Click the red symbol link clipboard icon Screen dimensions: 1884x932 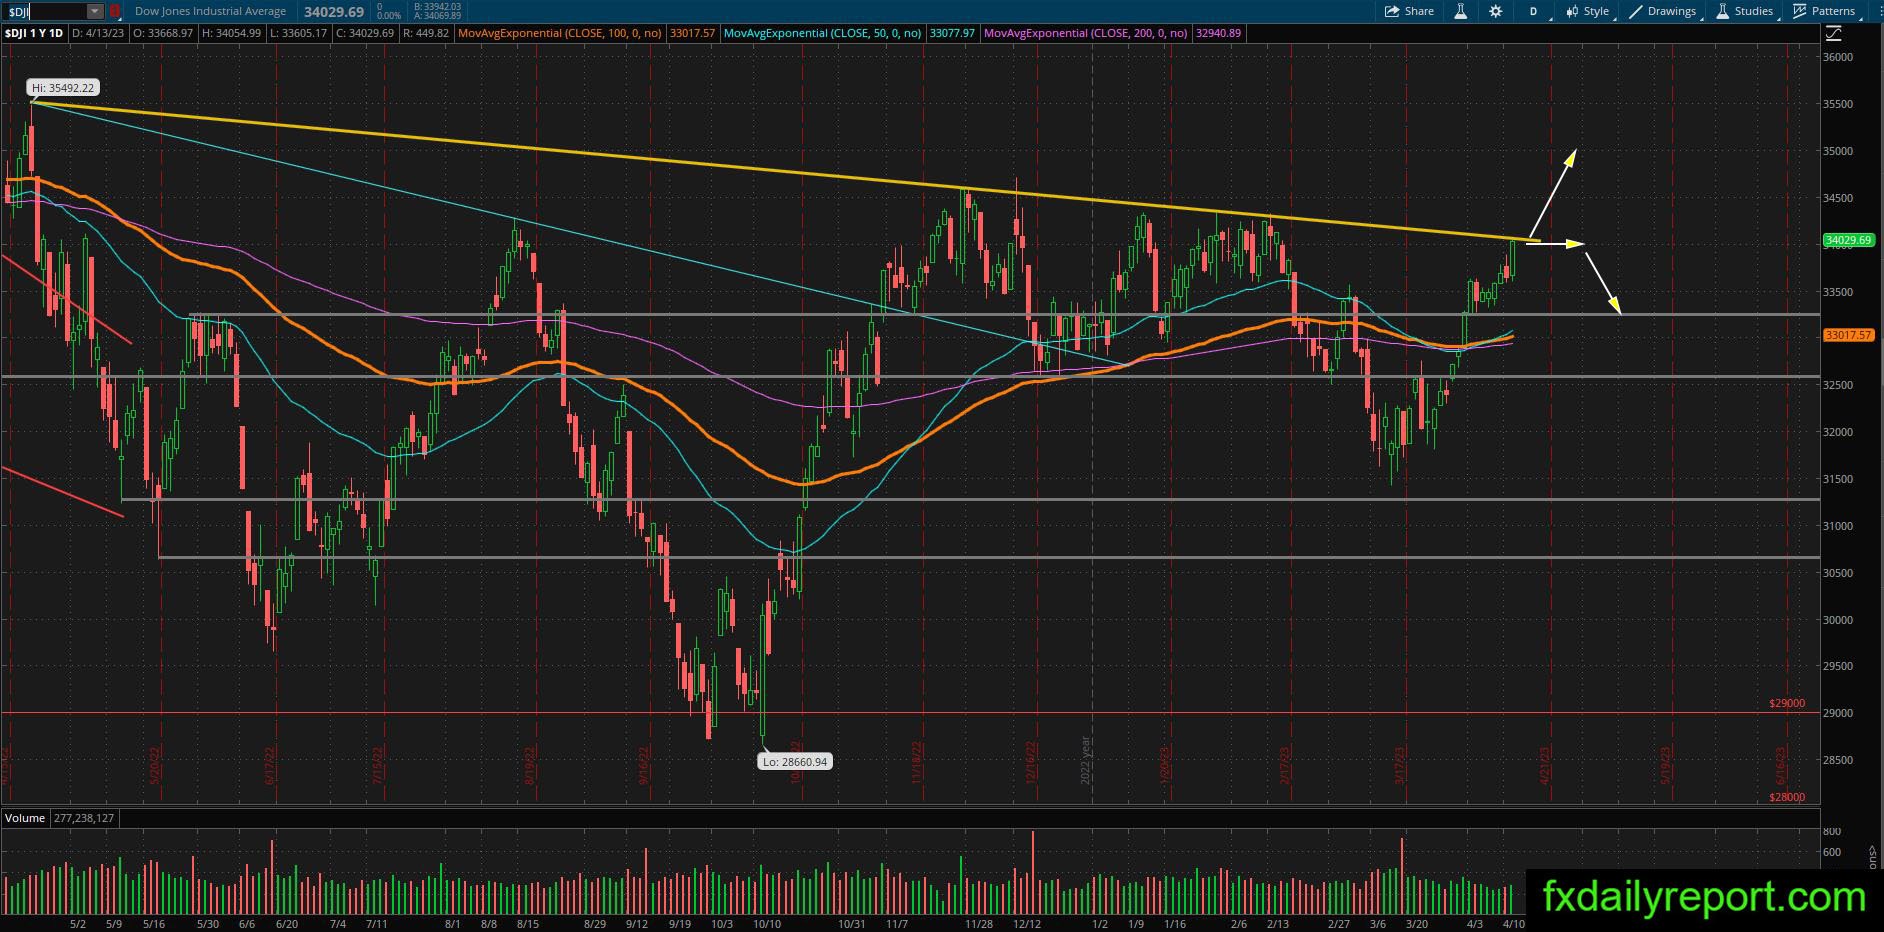(115, 12)
